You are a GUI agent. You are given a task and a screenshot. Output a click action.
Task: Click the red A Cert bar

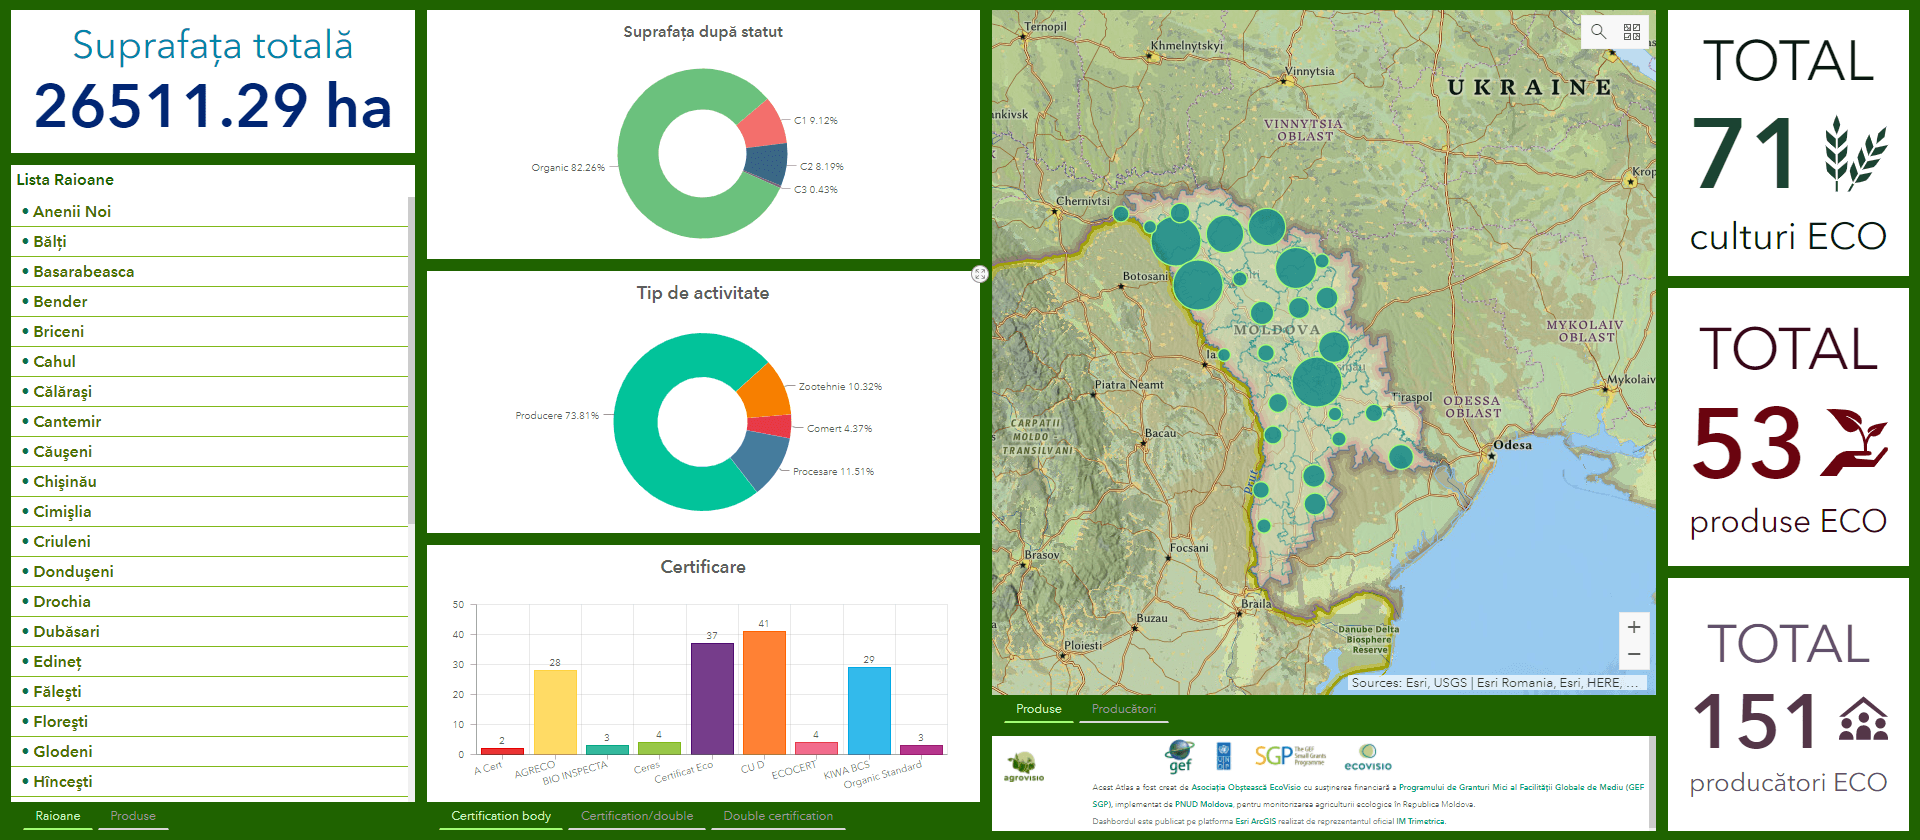[x=502, y=751]
